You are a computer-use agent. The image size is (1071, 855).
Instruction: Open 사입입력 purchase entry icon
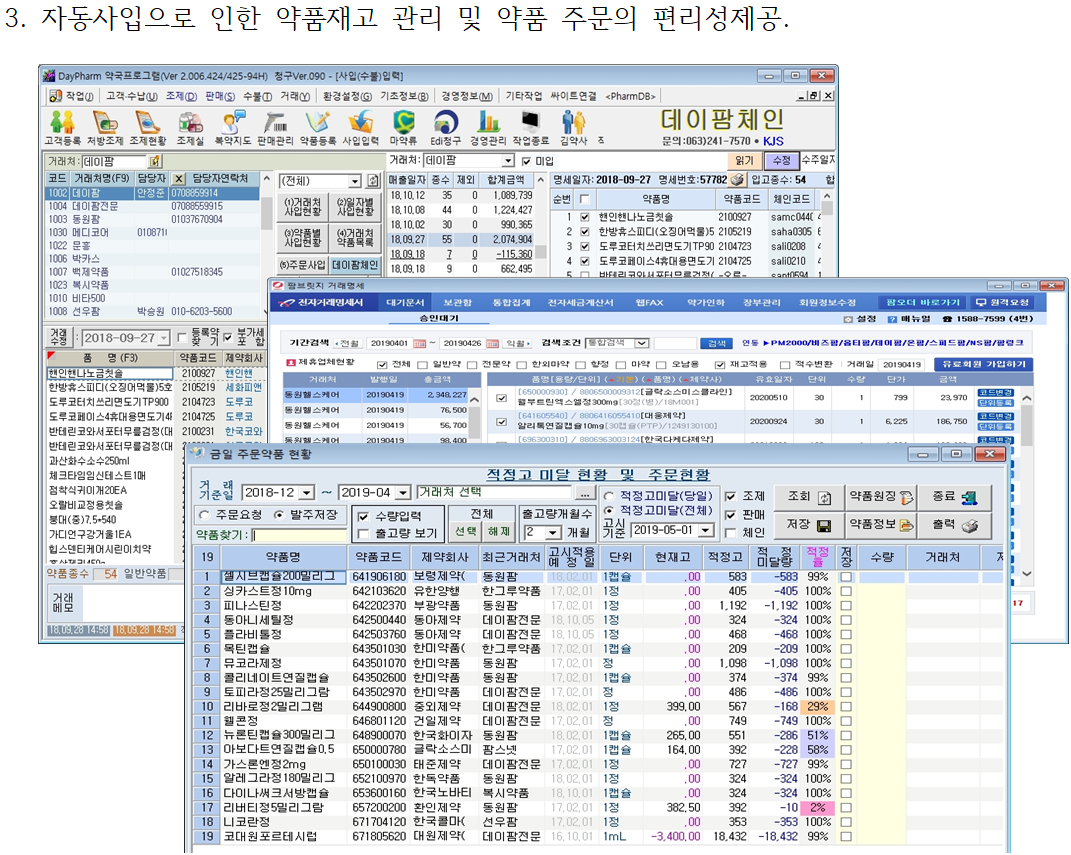click(x=360, y=128)
